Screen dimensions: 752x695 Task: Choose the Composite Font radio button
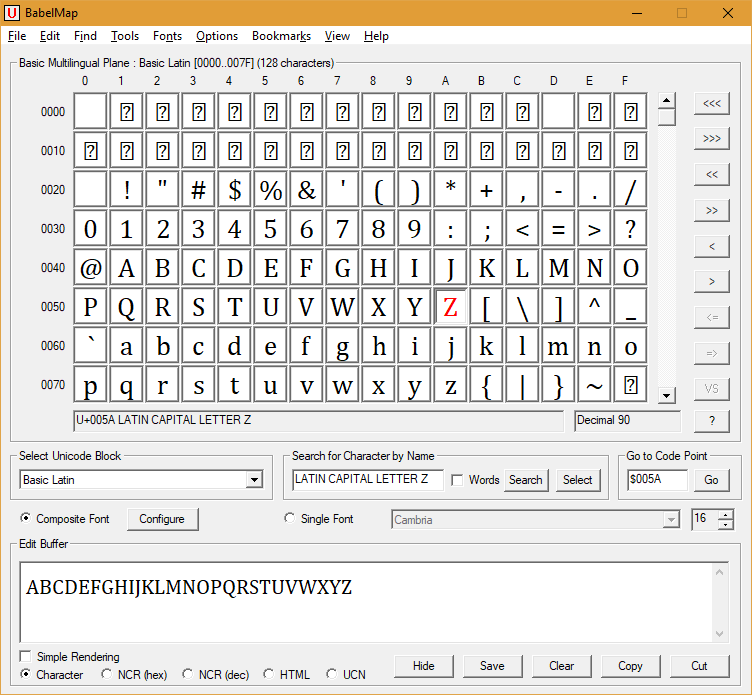coord(25,518)
